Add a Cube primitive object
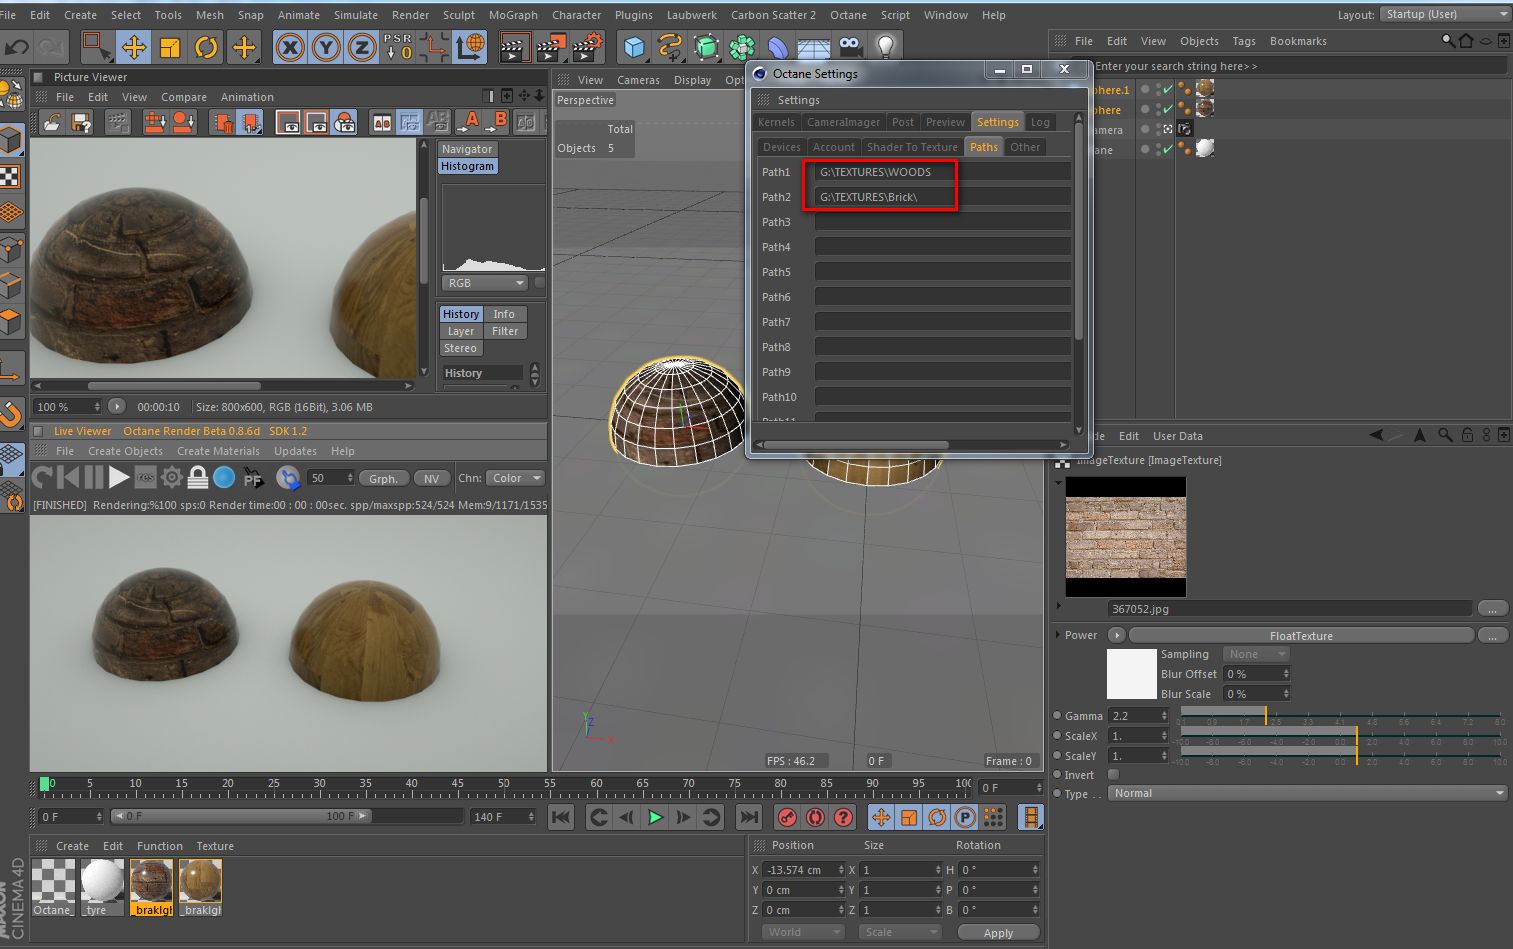 coord(634,47)
